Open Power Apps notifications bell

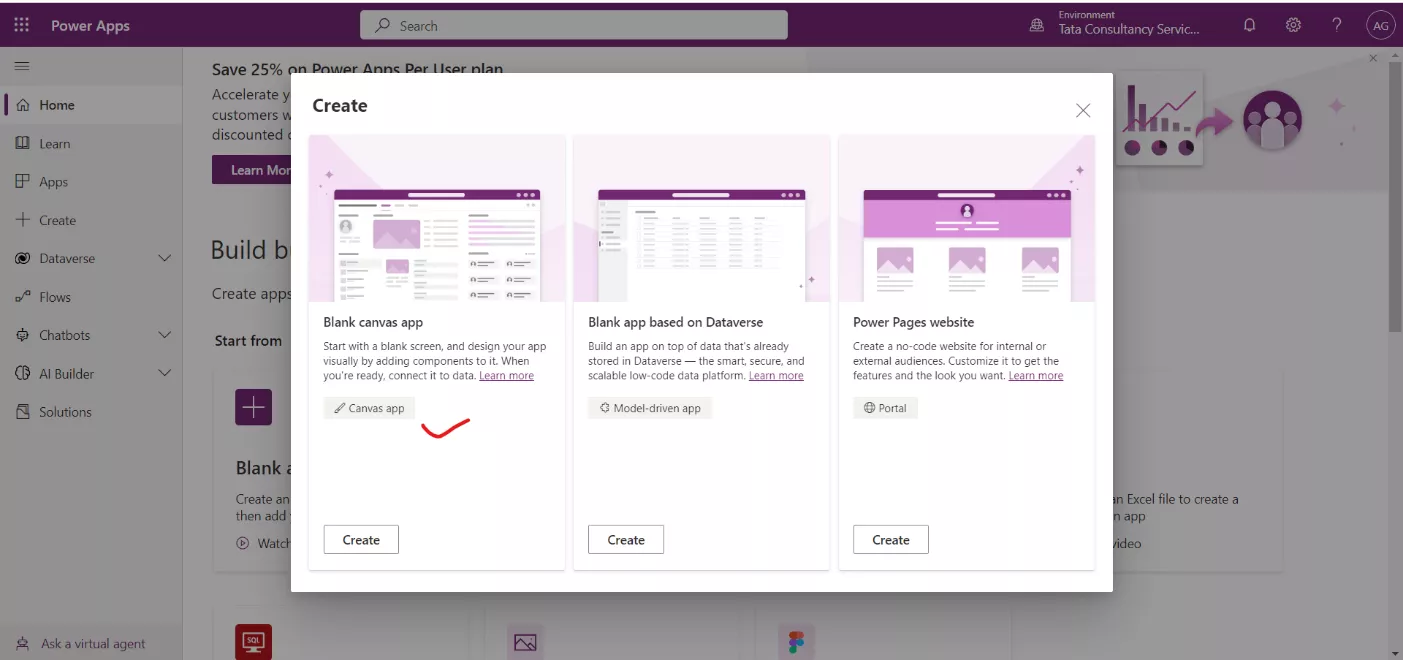pyautogui.click(x=1248, y=24)
